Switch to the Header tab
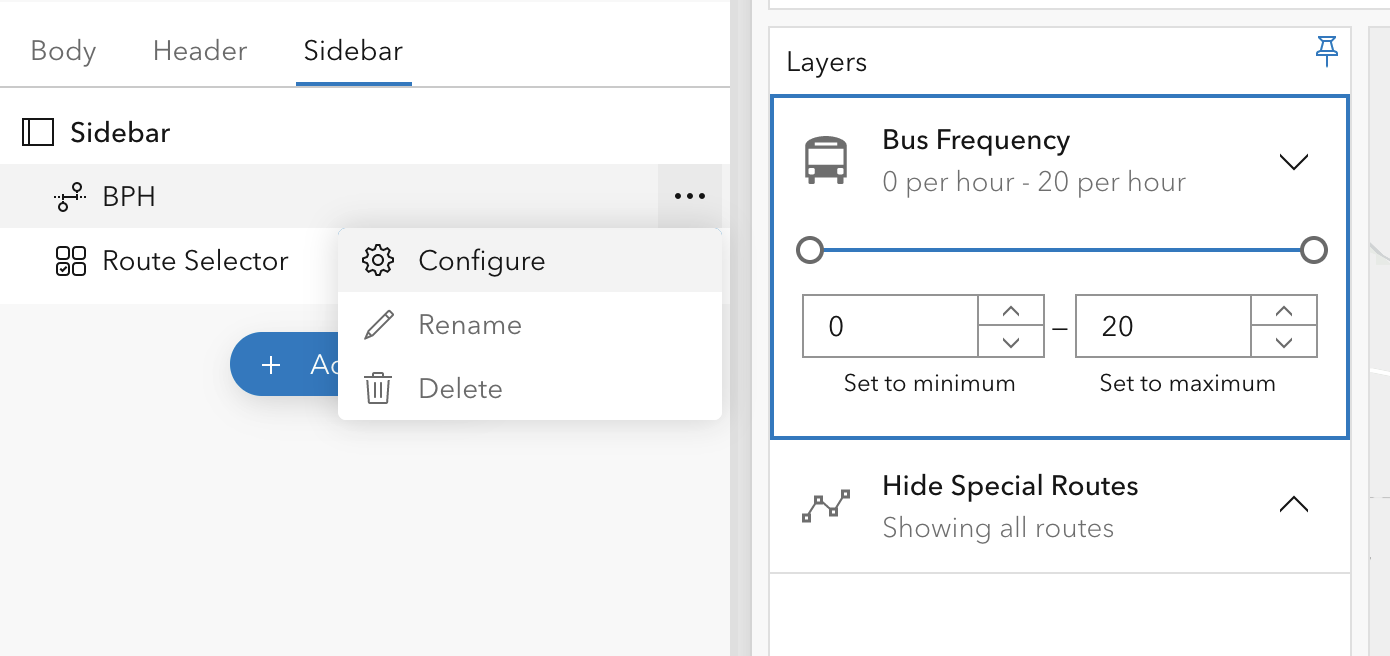 tap(200, 51)
